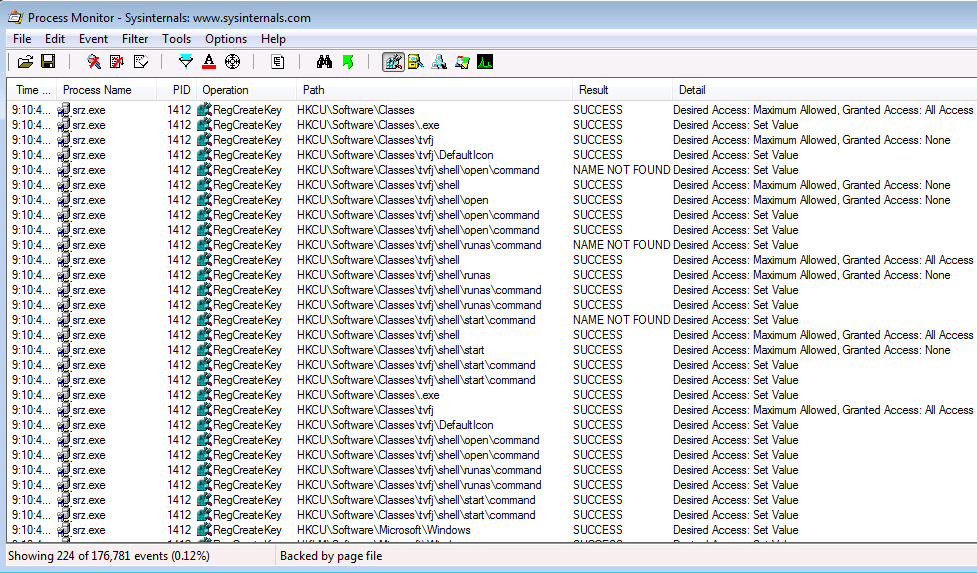Click the Save floppy disk icon

[47, 62]
